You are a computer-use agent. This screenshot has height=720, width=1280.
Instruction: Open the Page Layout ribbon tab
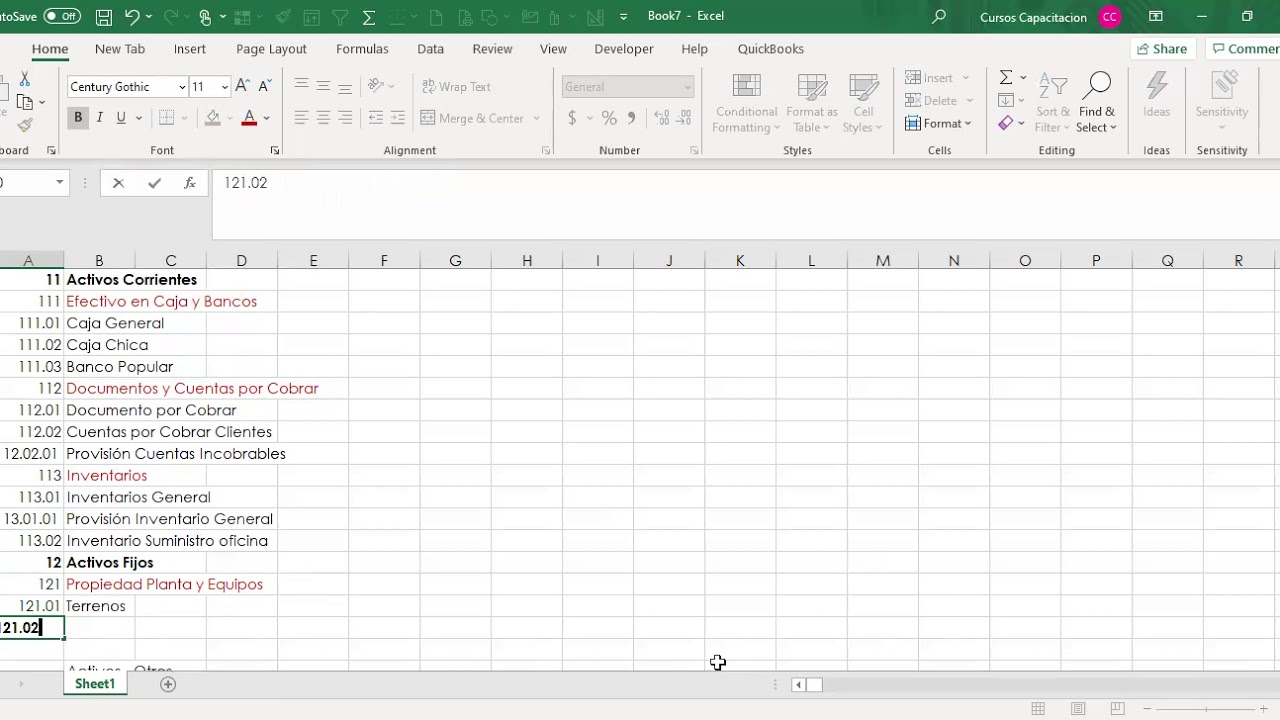tap(271, 49)
